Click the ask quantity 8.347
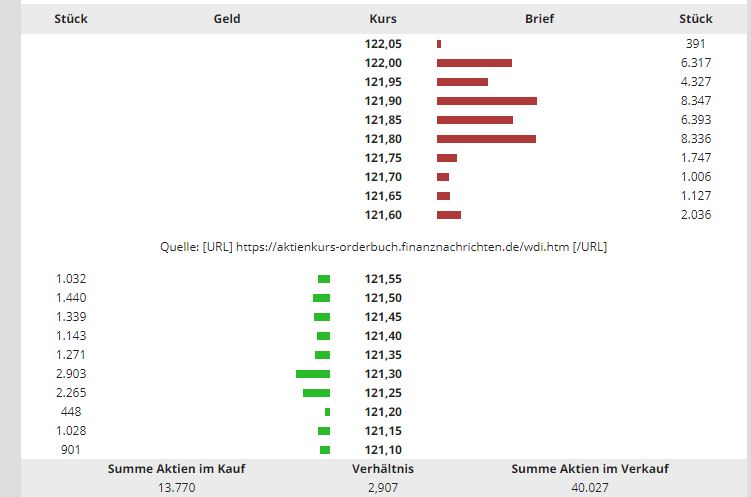Screen dimensions: 751x497 [695, 101]
